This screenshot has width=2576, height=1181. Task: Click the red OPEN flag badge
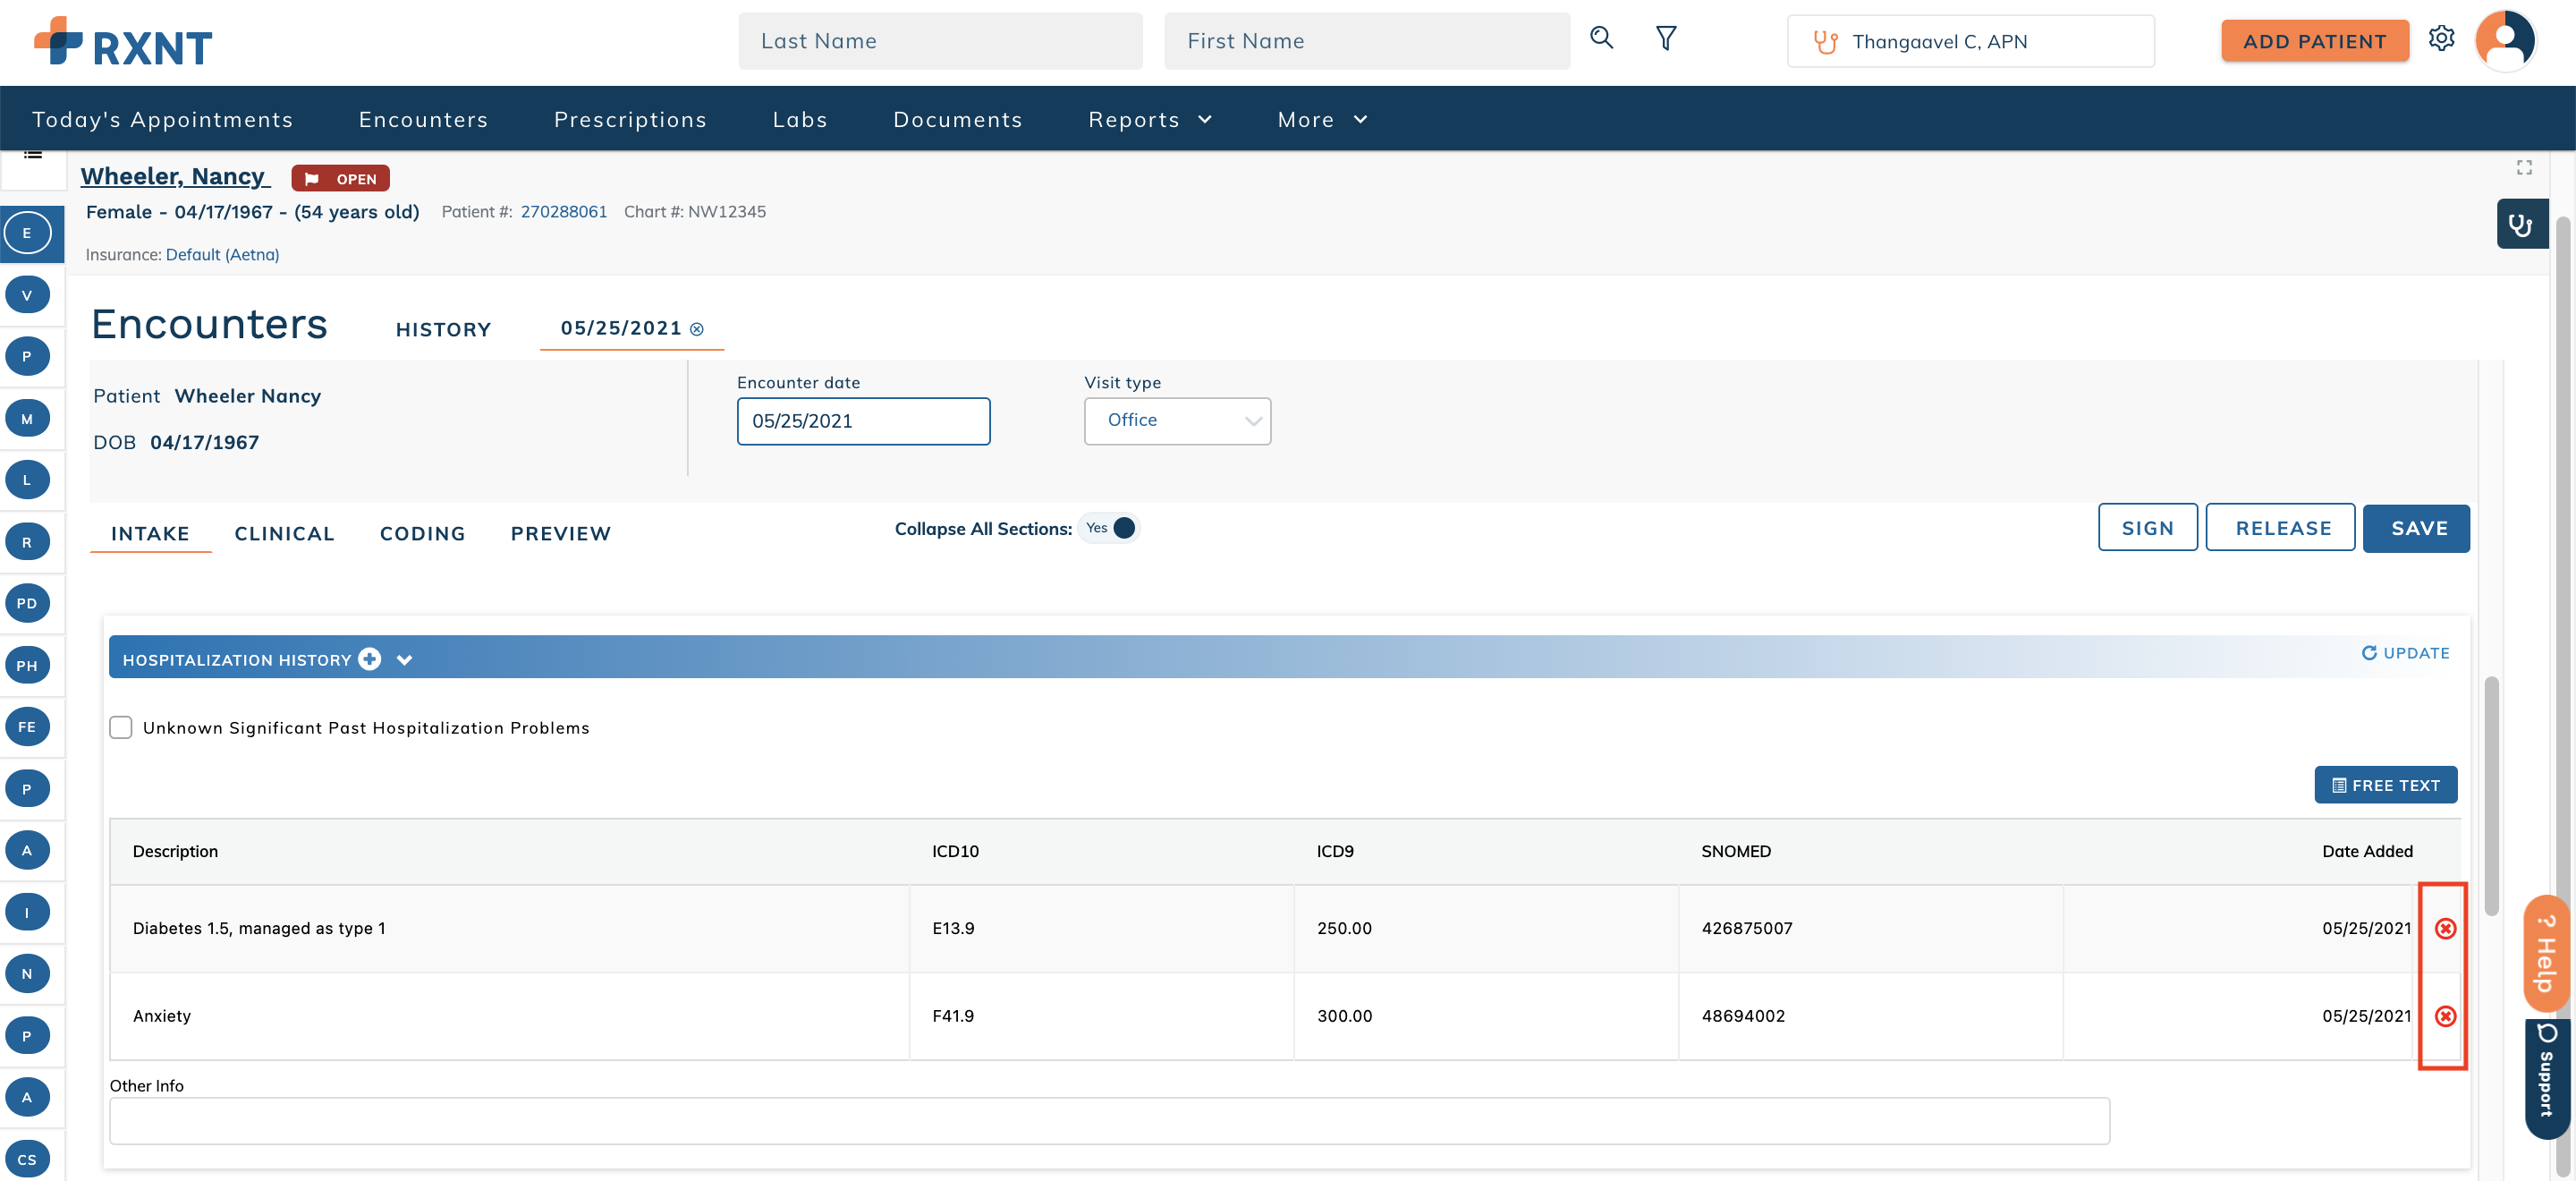point(340,178)
